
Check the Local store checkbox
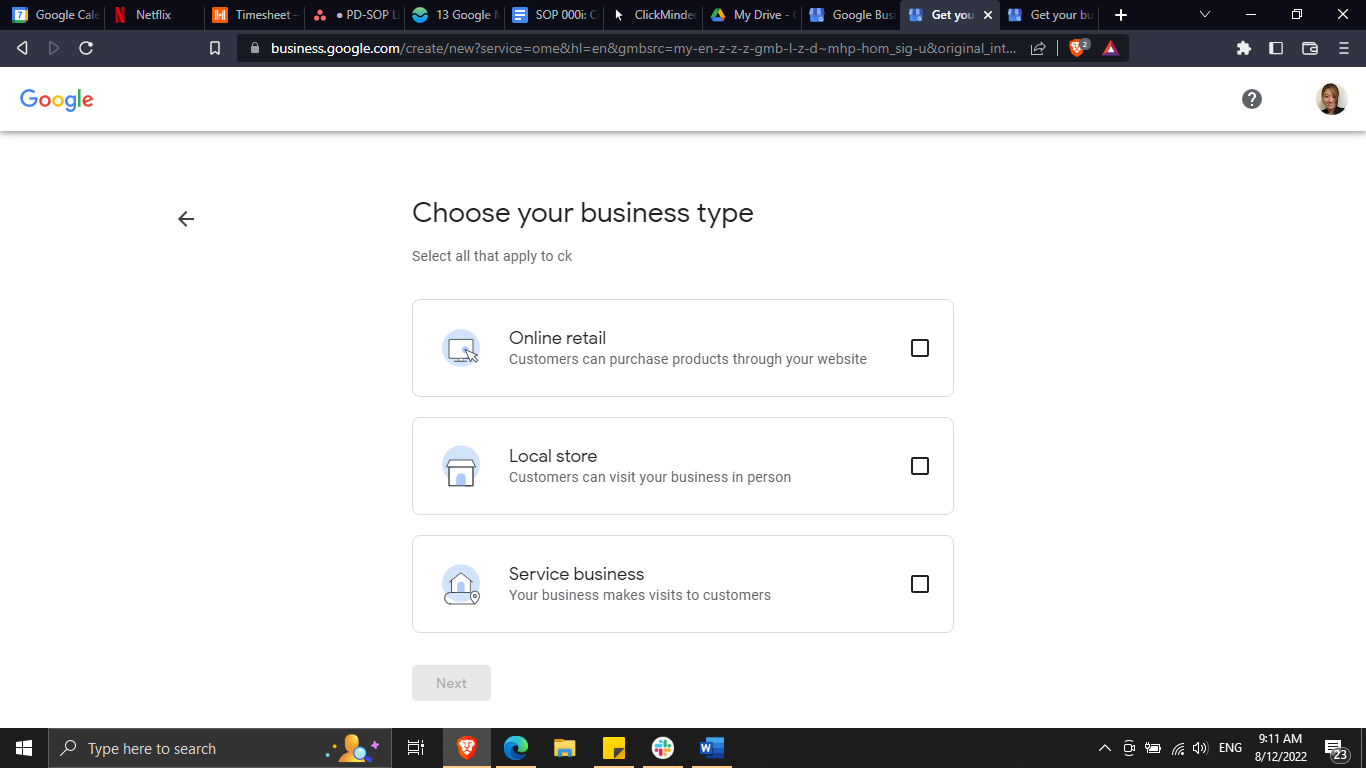click(x=920, y=466)
